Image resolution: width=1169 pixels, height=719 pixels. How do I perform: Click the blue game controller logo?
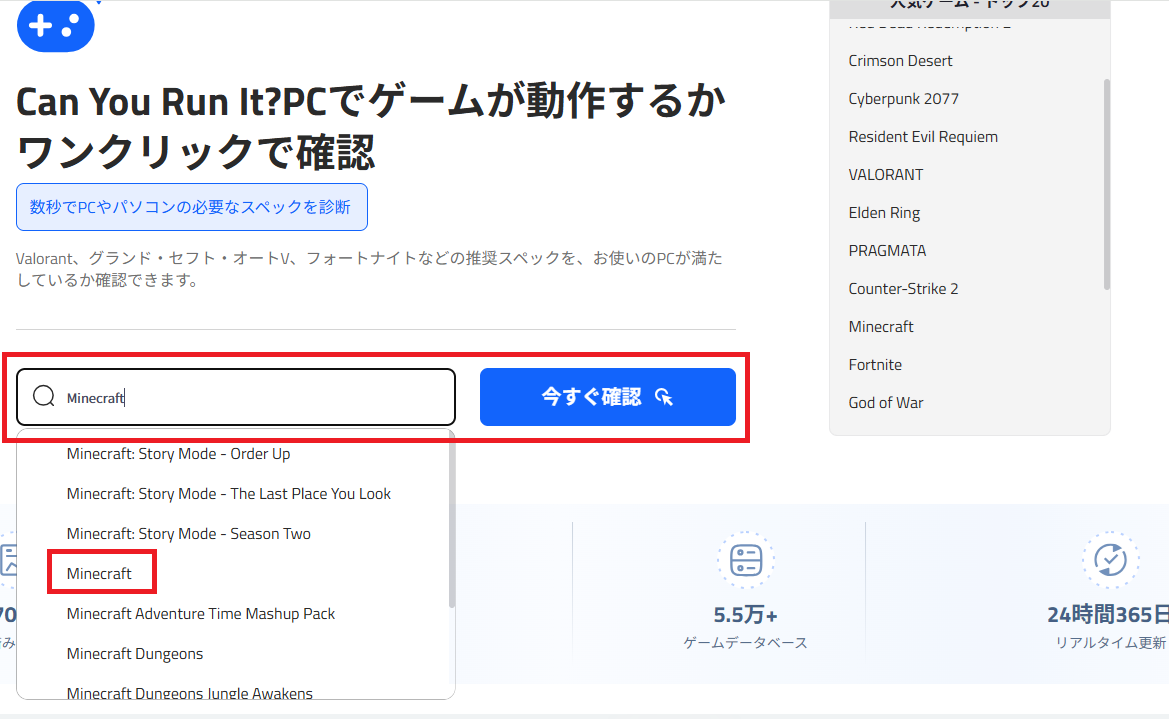(x=56, y=25)
